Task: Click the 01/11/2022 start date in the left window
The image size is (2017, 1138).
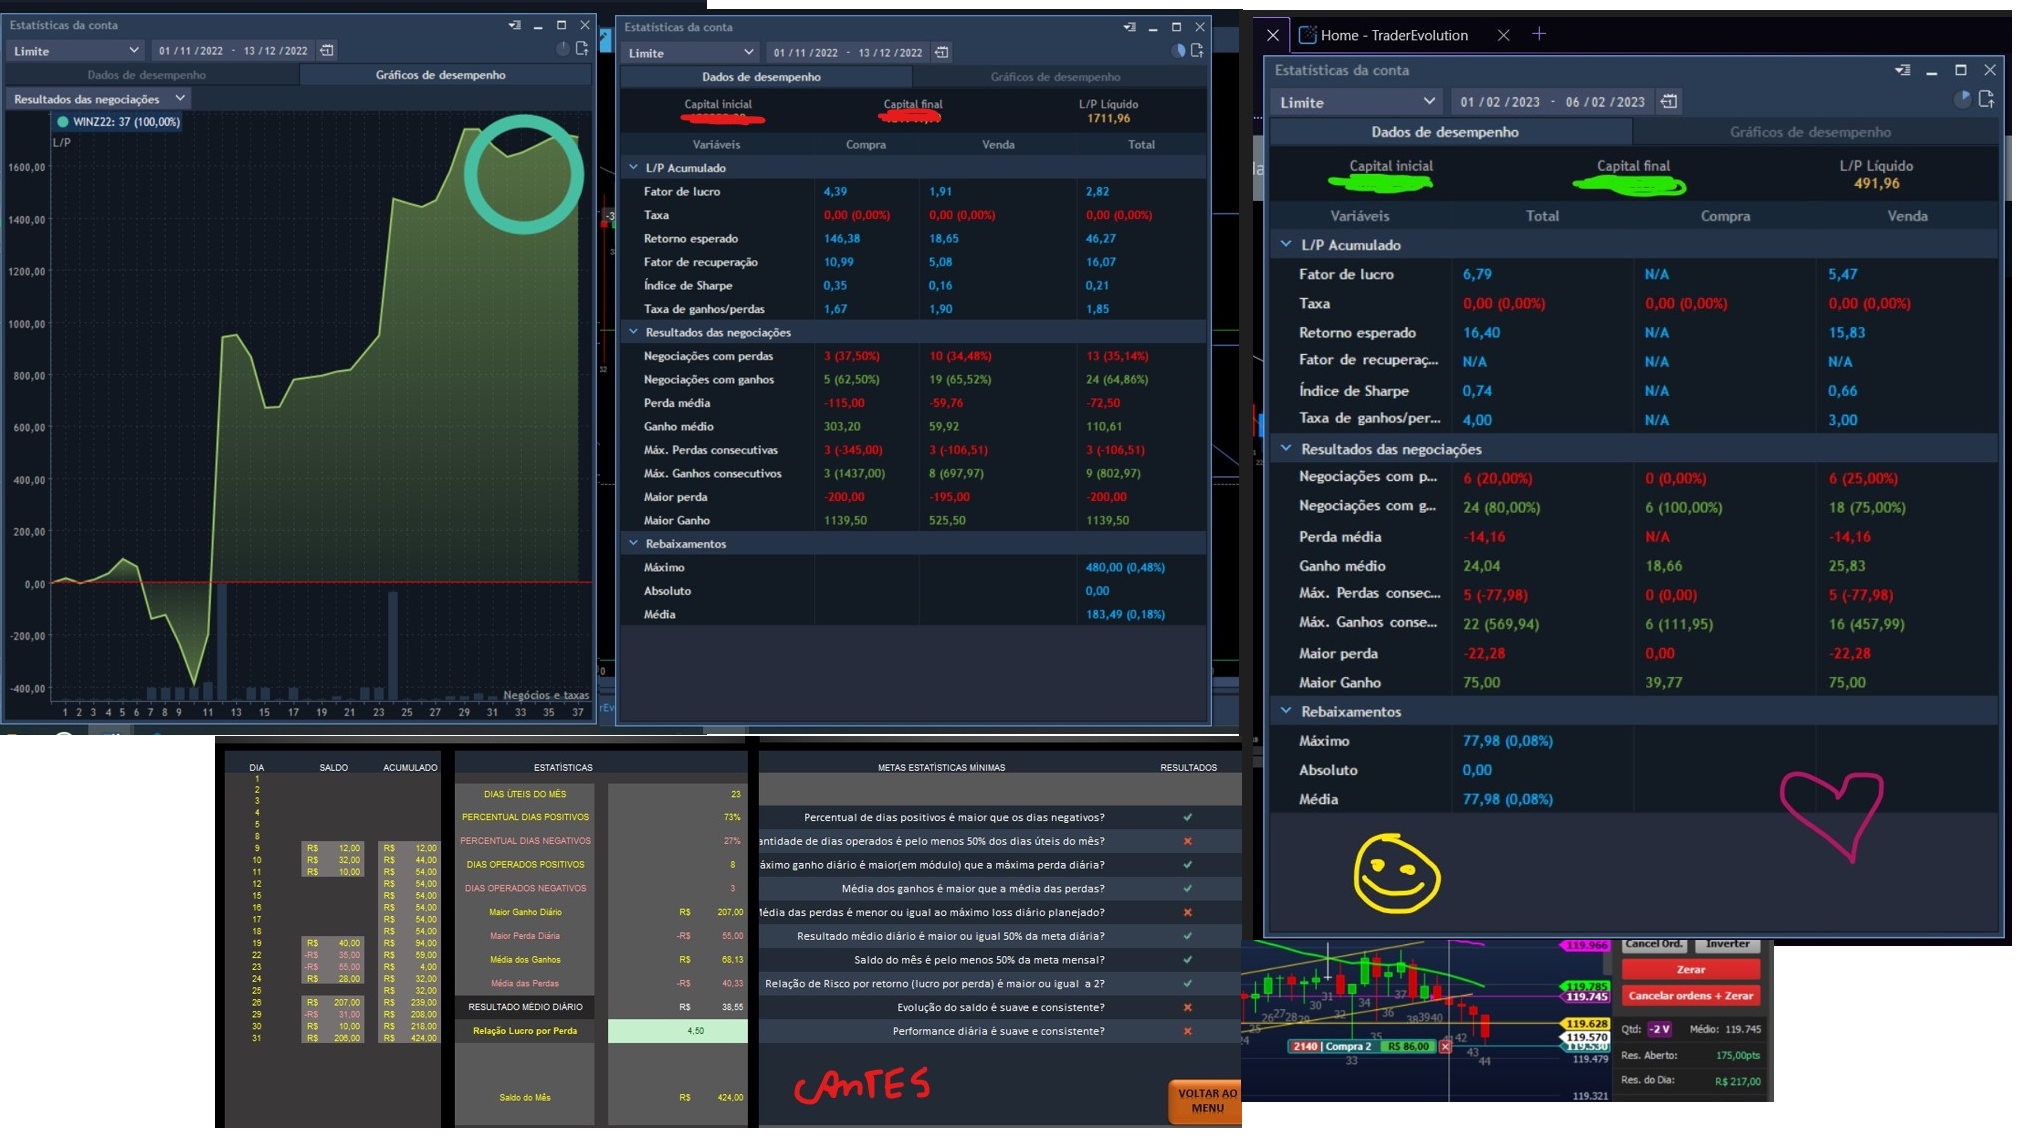Action: [x=191, y=50]
